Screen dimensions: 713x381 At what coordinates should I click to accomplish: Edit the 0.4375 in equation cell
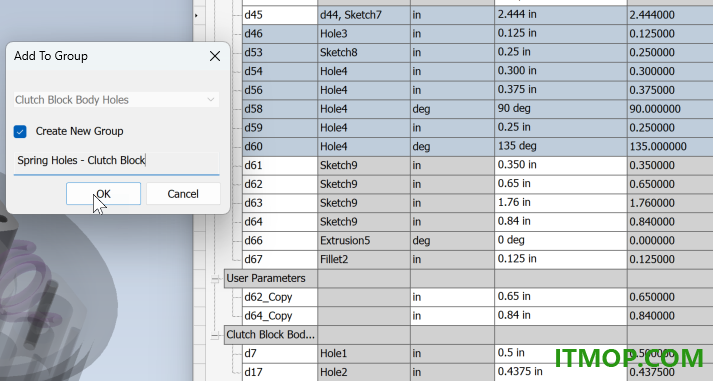click(561, 372)
